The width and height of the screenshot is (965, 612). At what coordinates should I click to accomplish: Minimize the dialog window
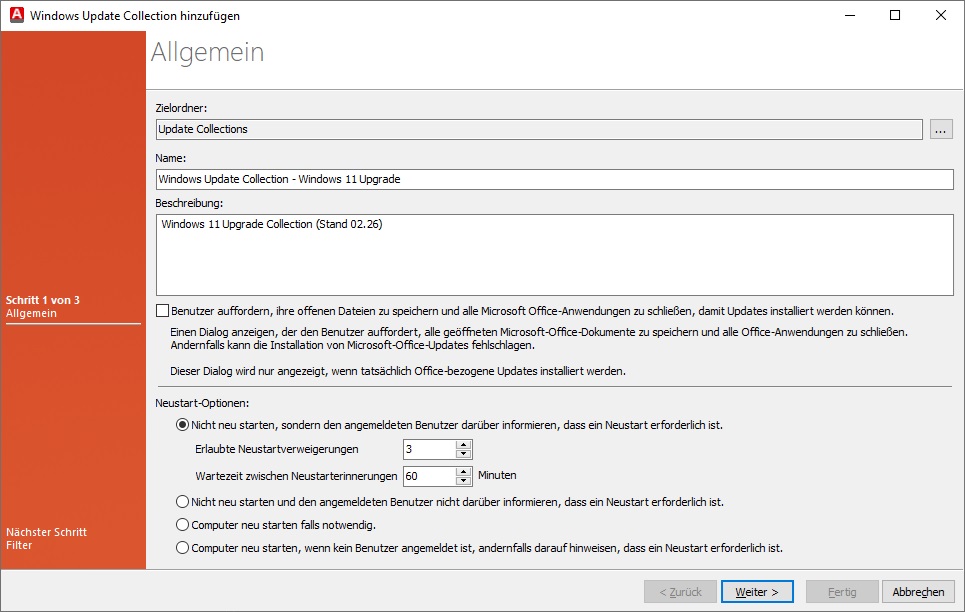(850, 15)
